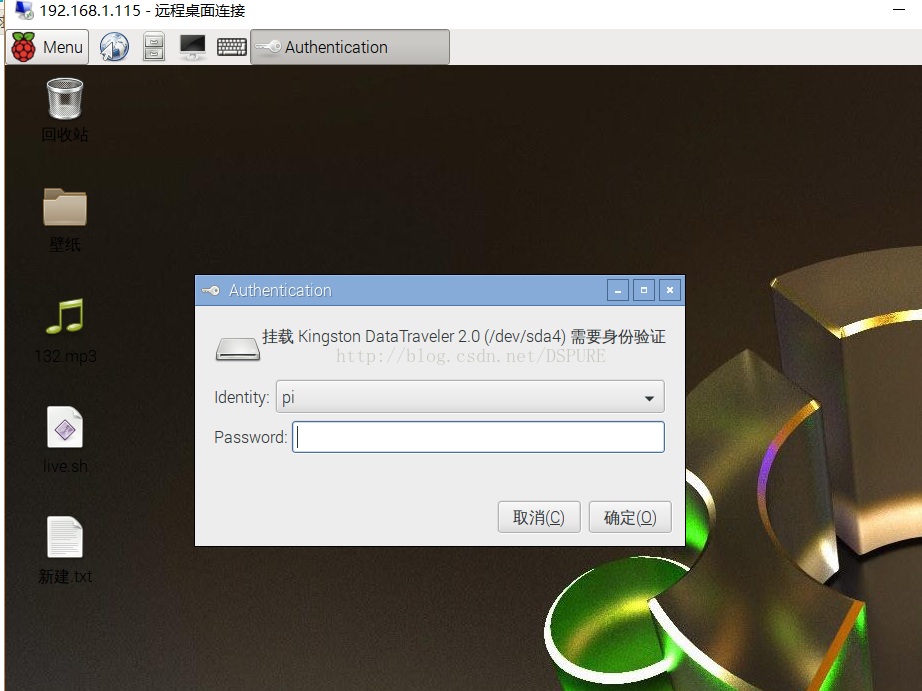Launch the web browser globe icon
The height and width of the screenshot is (691, 922).
coord(114,47)
